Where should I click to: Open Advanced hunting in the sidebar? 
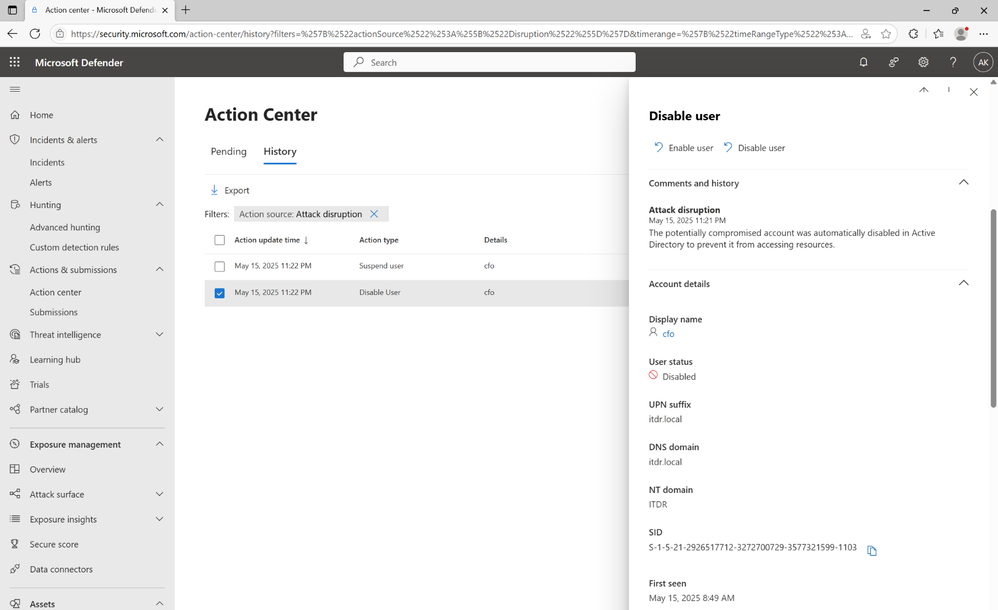coord(65,227)
